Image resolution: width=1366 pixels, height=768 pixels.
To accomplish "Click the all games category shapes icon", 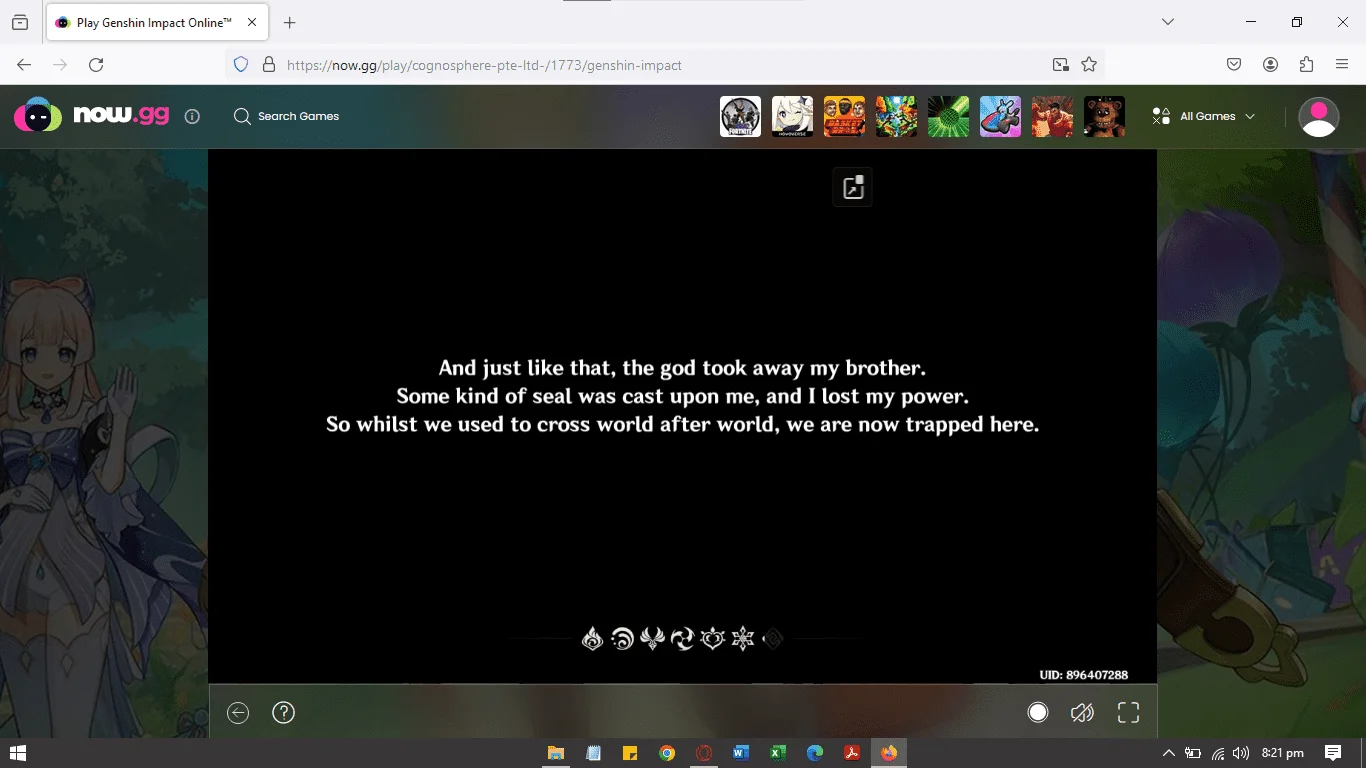I will coord(1161,116).
